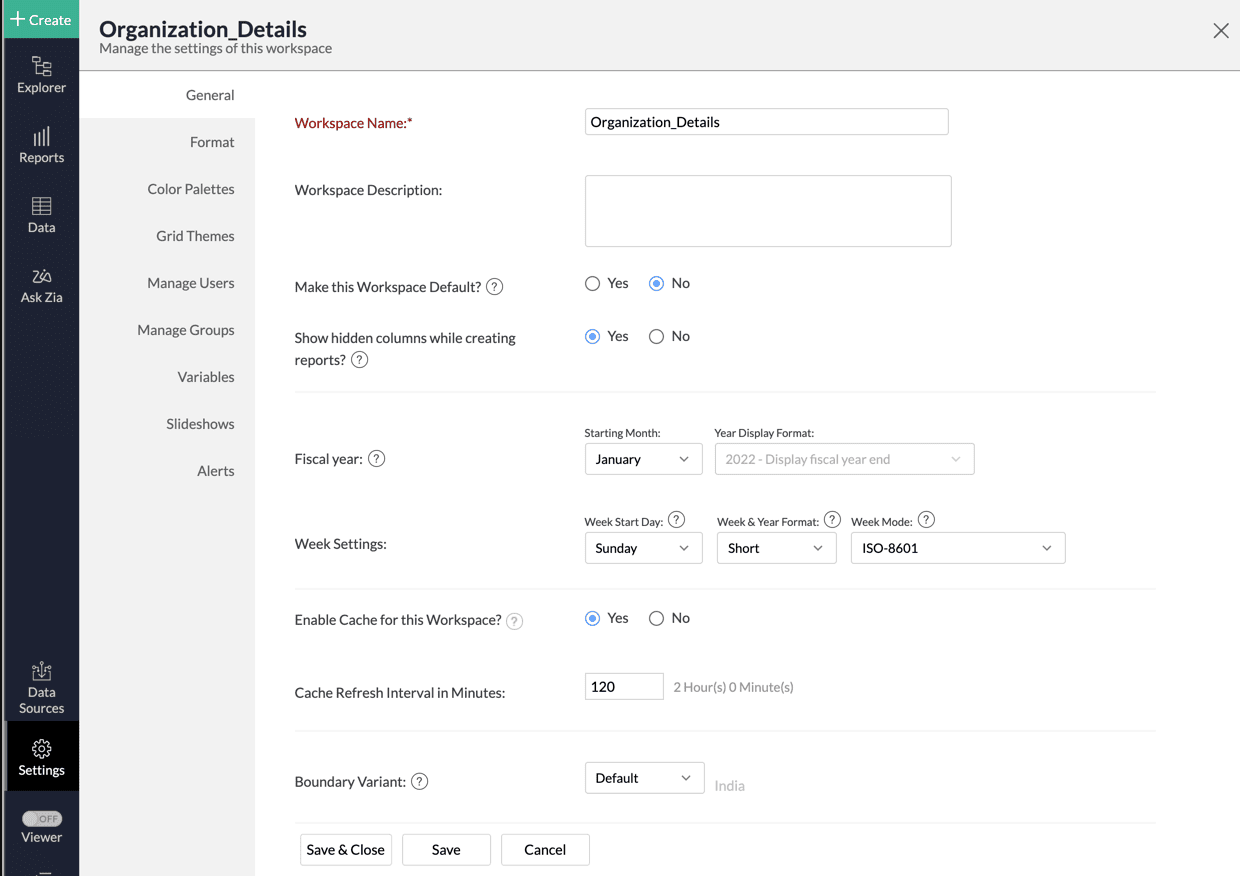Open Ask Zia assistant

pos(41,285)
